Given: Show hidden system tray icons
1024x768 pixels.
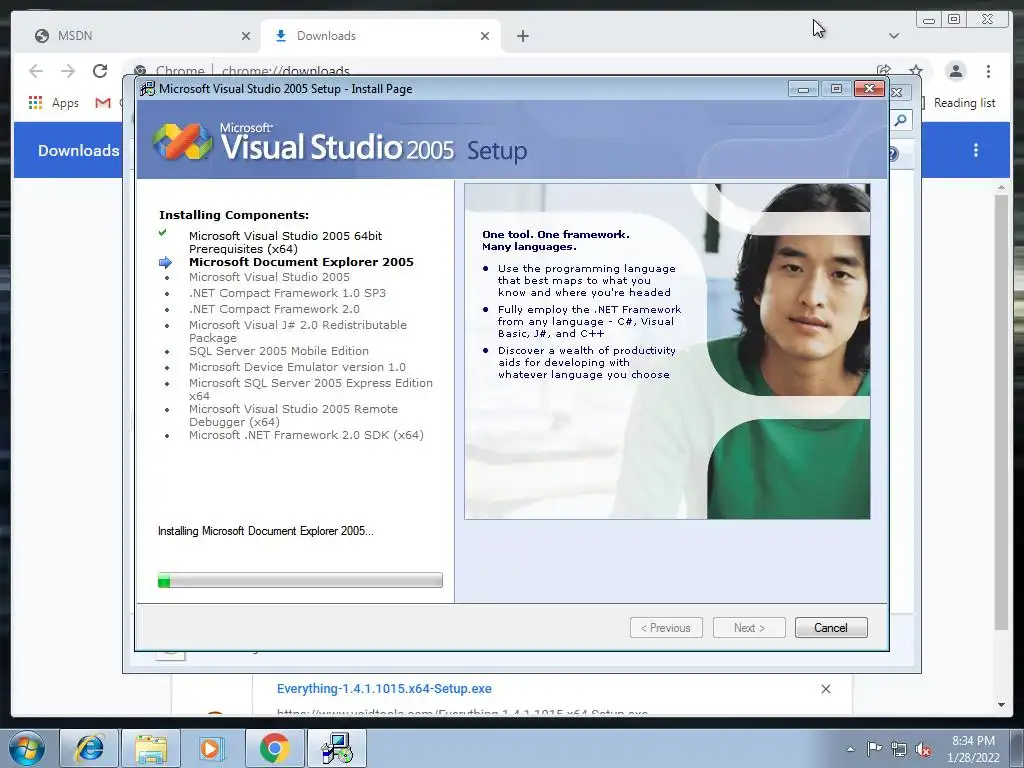Looking at the screenshot, I should (850, 749).
